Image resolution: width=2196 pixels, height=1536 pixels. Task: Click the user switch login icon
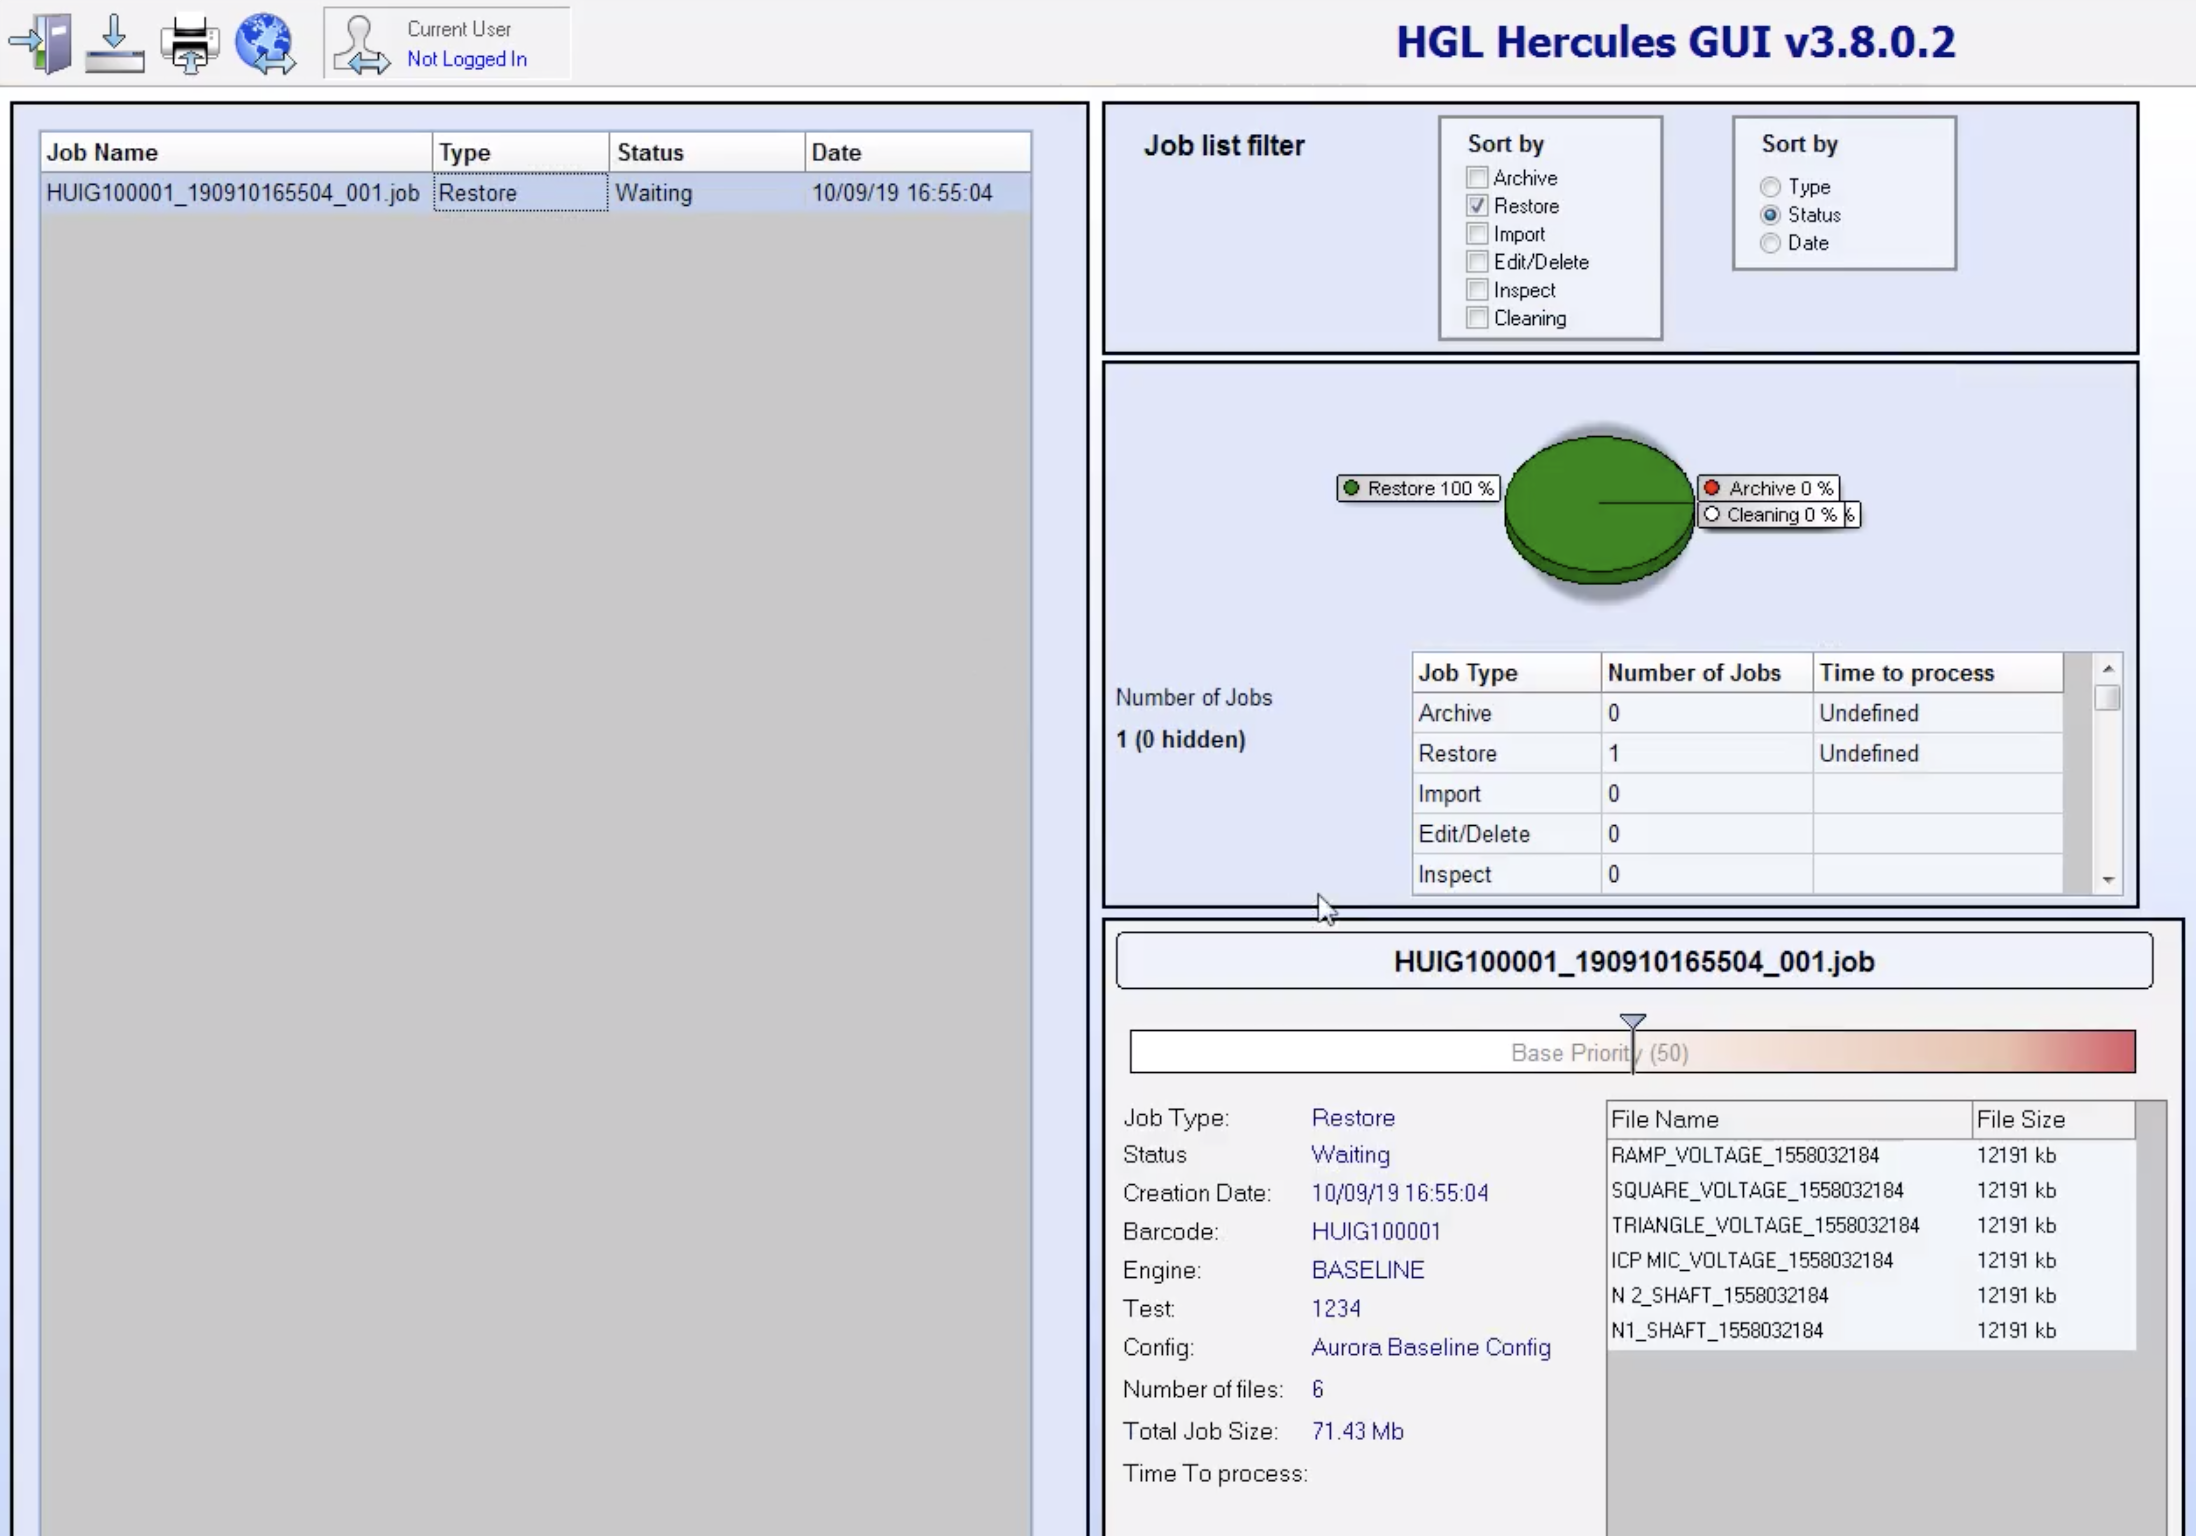coord(361,45)
